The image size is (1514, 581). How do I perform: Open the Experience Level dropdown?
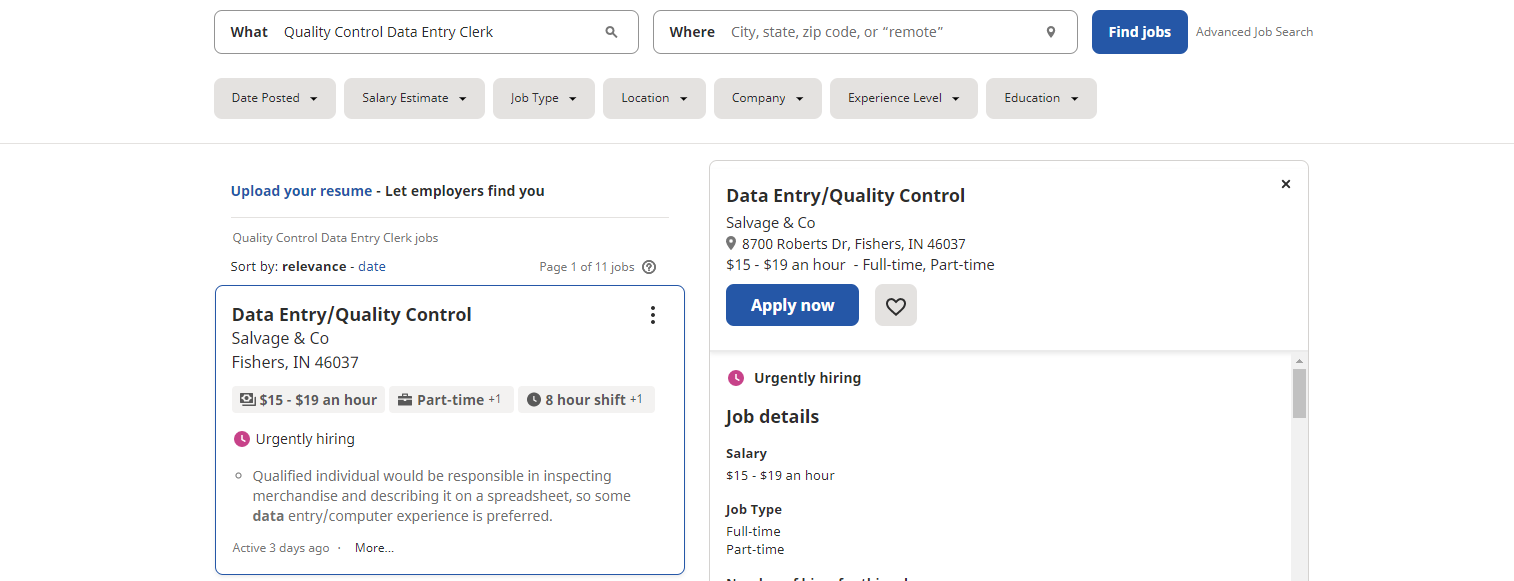[x=903, y=98]
